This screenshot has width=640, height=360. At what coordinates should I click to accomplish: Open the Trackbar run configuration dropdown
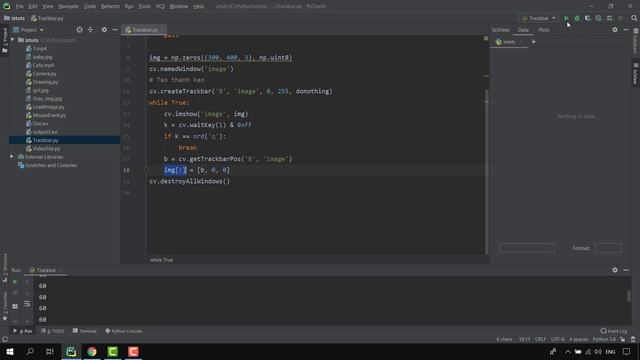(539, 18)
